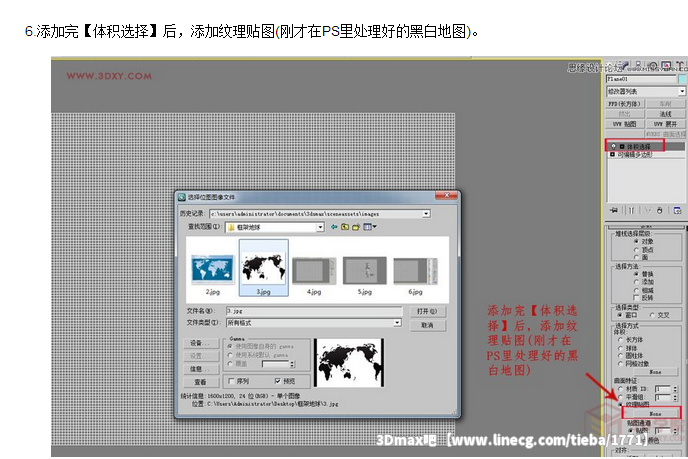This screenshot has width=688, height=459.
Task: Open the Hierarchy command panel tab icon
Action: (638, 66)
